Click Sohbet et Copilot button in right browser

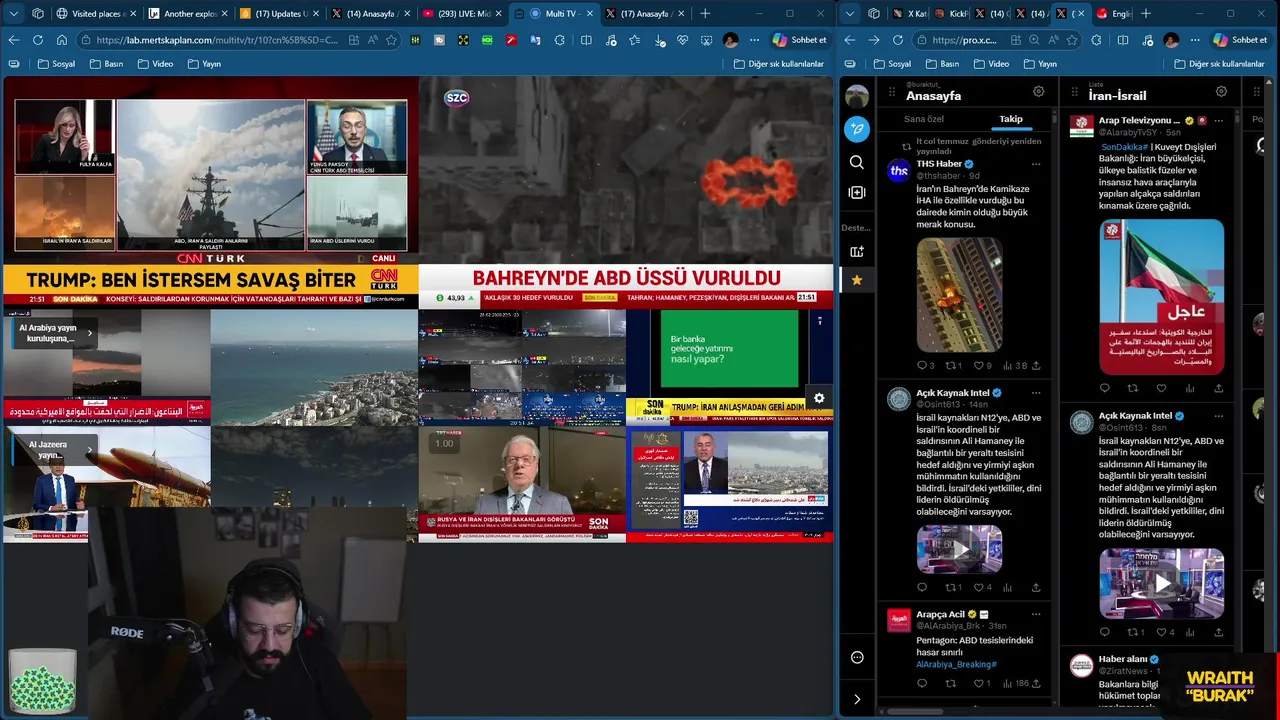(1240, 40)
